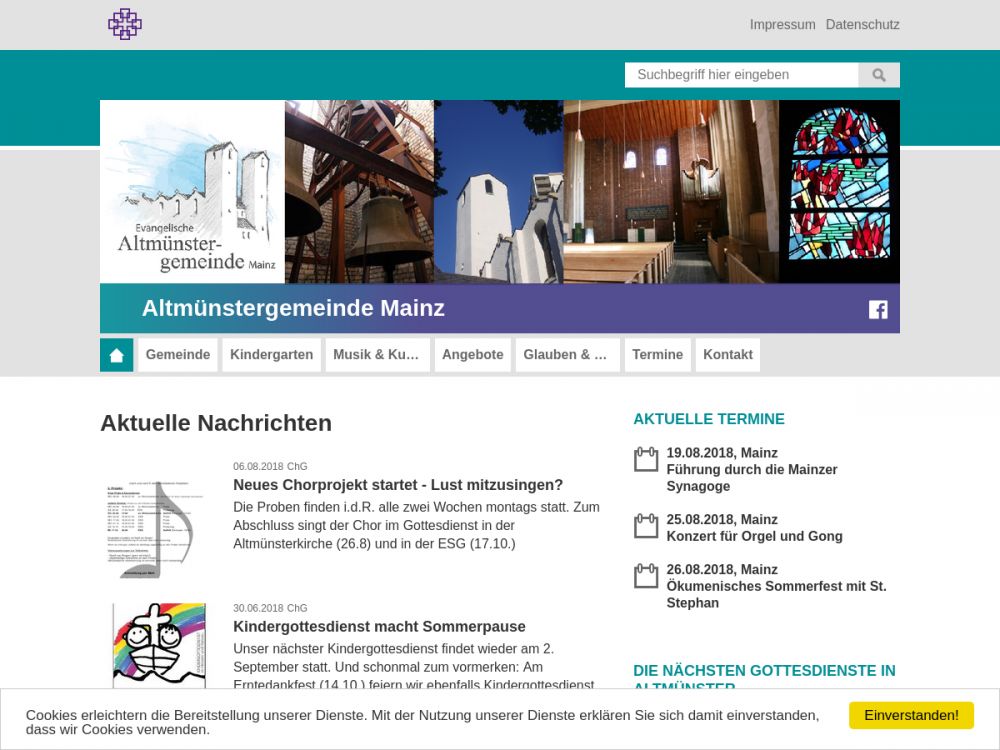1000x750 pixels.
Task: Open the Gemeinde menu
Action: click(x=178, y=355)
